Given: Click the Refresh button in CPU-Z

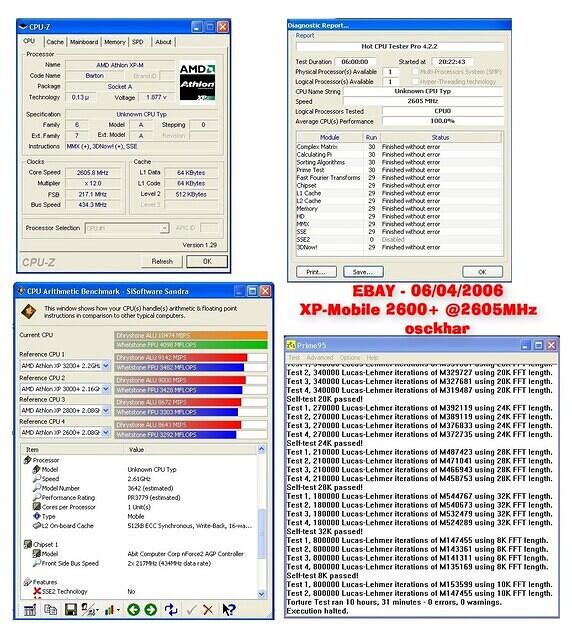Looking at the screenshot, I should 162,262.
